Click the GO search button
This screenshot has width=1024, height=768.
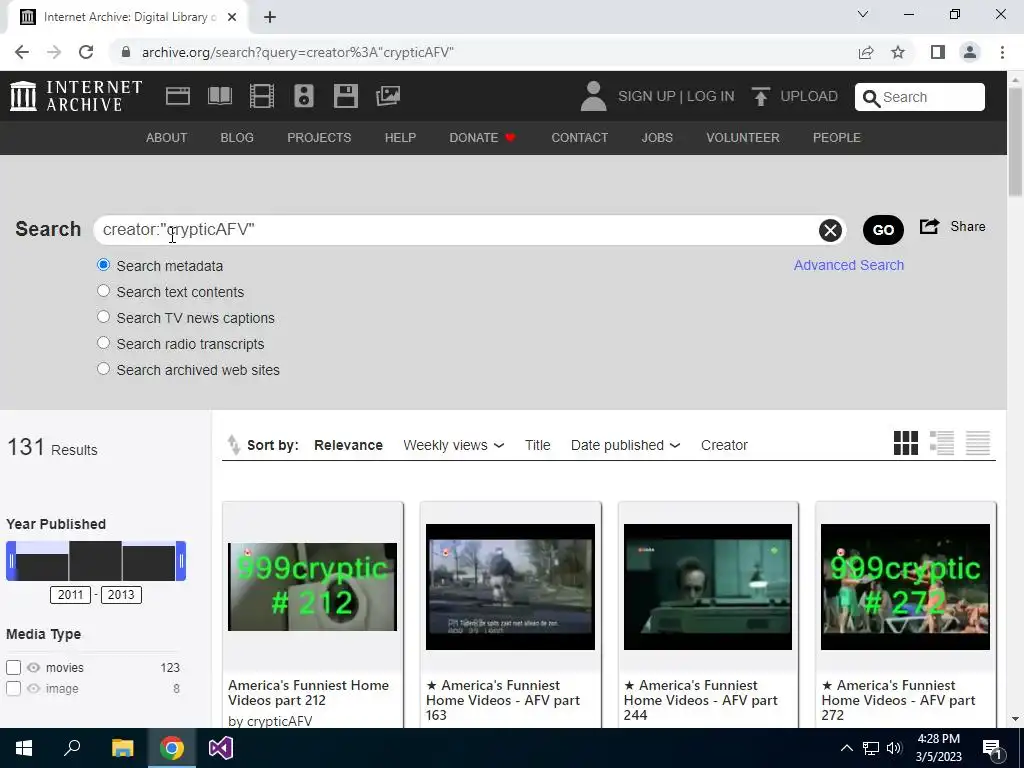pyautogui.click(x=883, y=230)
